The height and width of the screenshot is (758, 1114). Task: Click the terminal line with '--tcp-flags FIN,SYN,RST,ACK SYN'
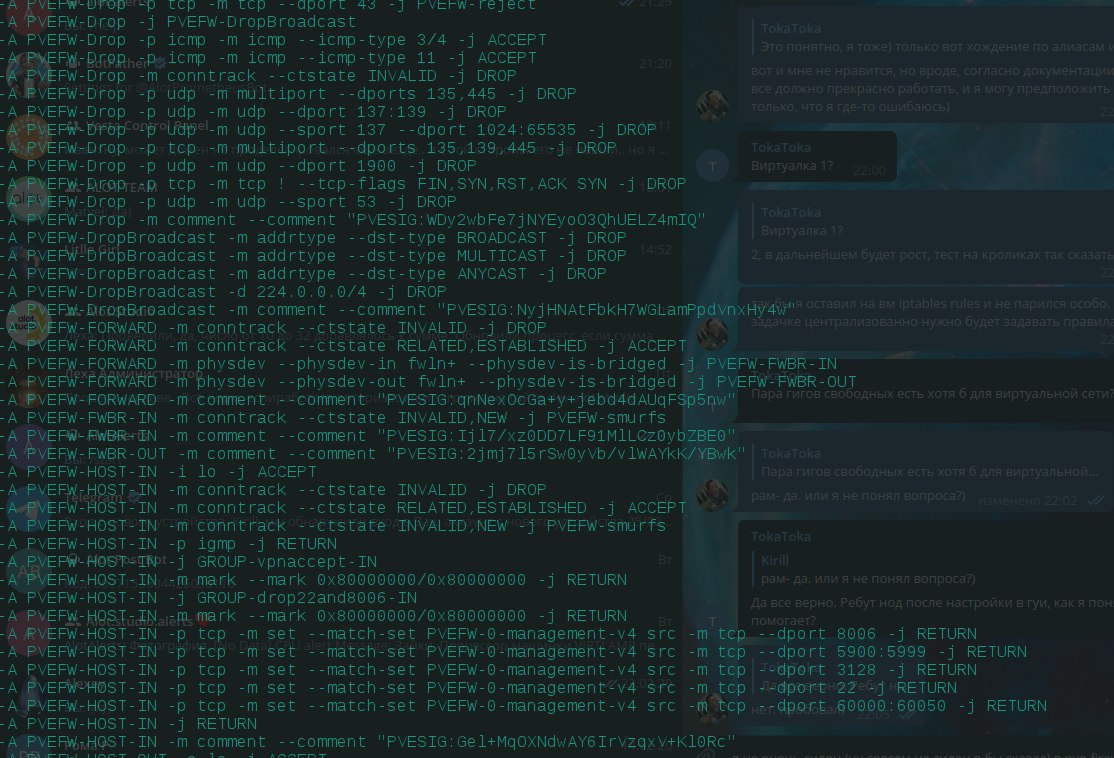coord(343,184)
